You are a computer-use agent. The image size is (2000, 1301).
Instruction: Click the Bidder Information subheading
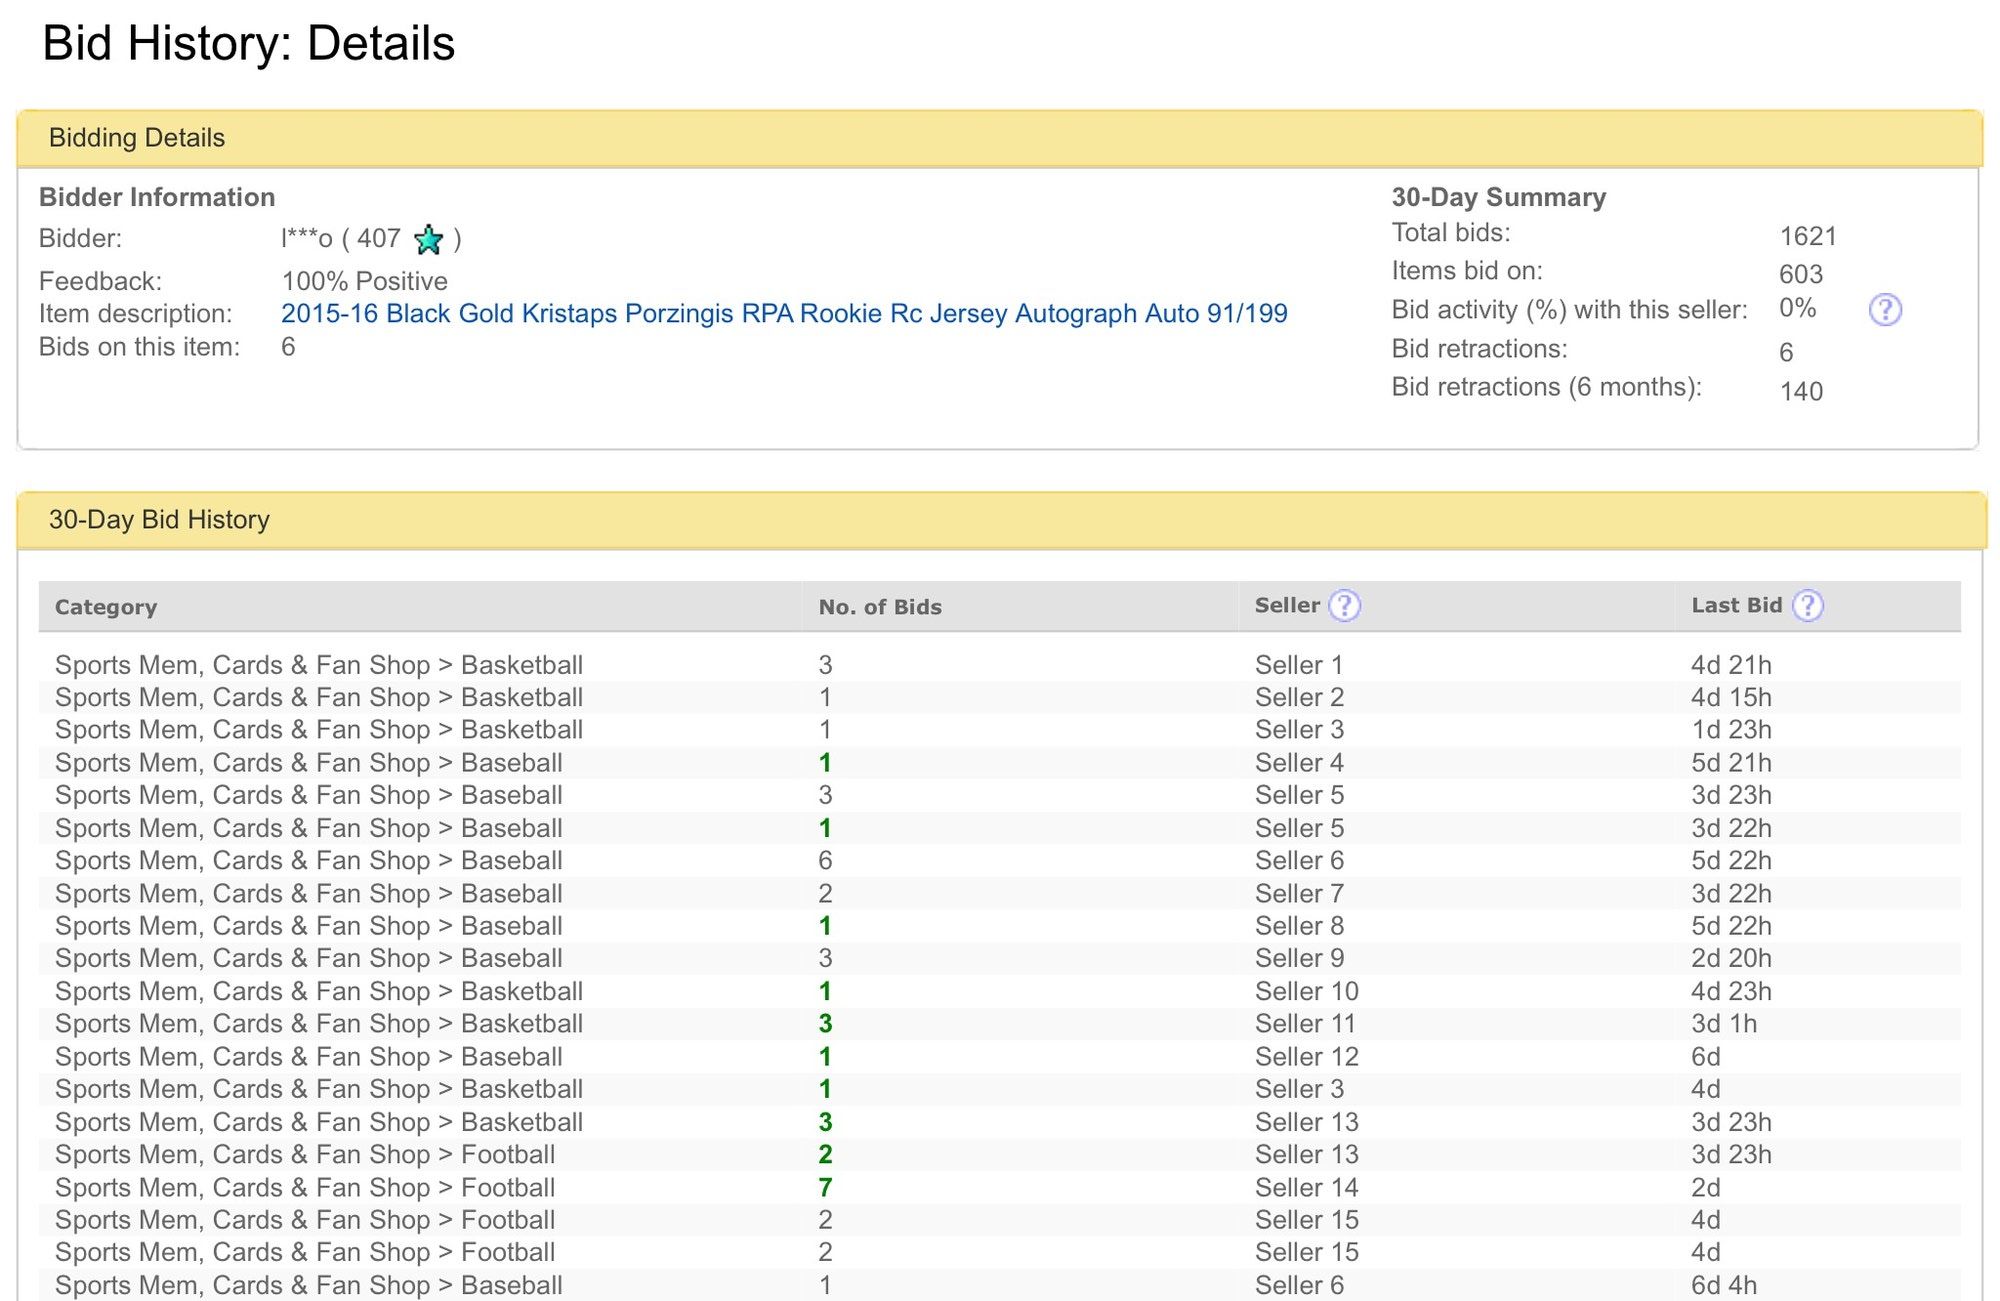(157, 197)
